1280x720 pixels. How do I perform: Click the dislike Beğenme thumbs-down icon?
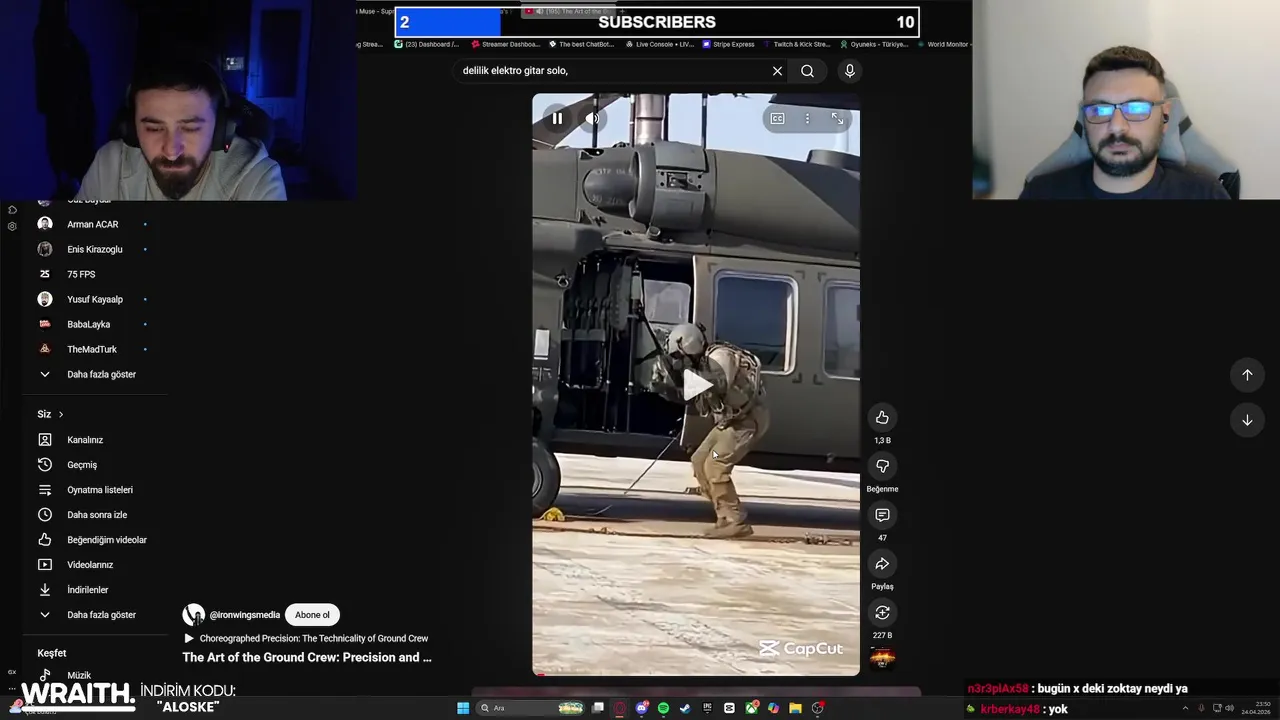(x=882, y=466)
